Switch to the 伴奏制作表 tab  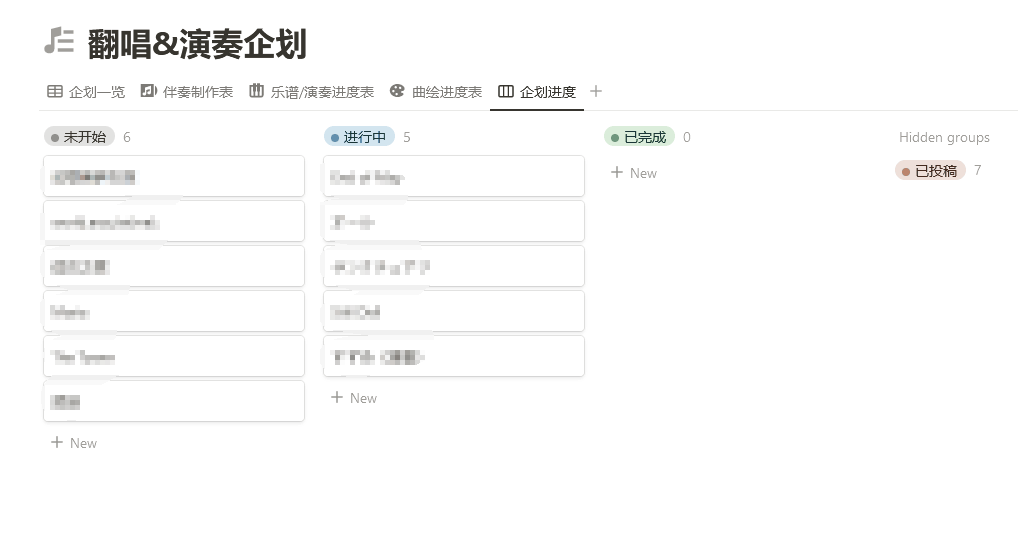pos(186,92)
